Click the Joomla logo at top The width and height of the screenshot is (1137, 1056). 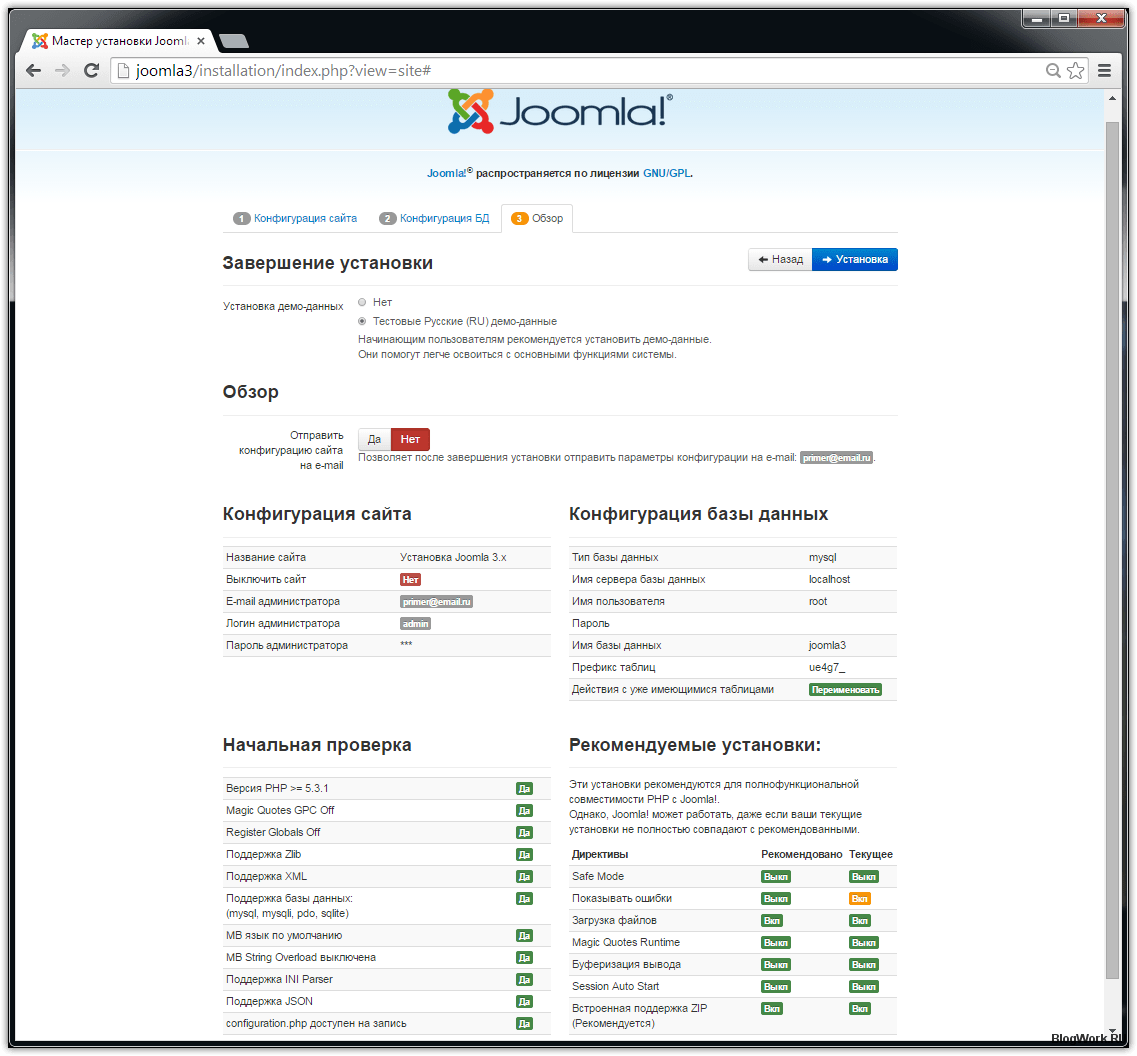point(560,112)
